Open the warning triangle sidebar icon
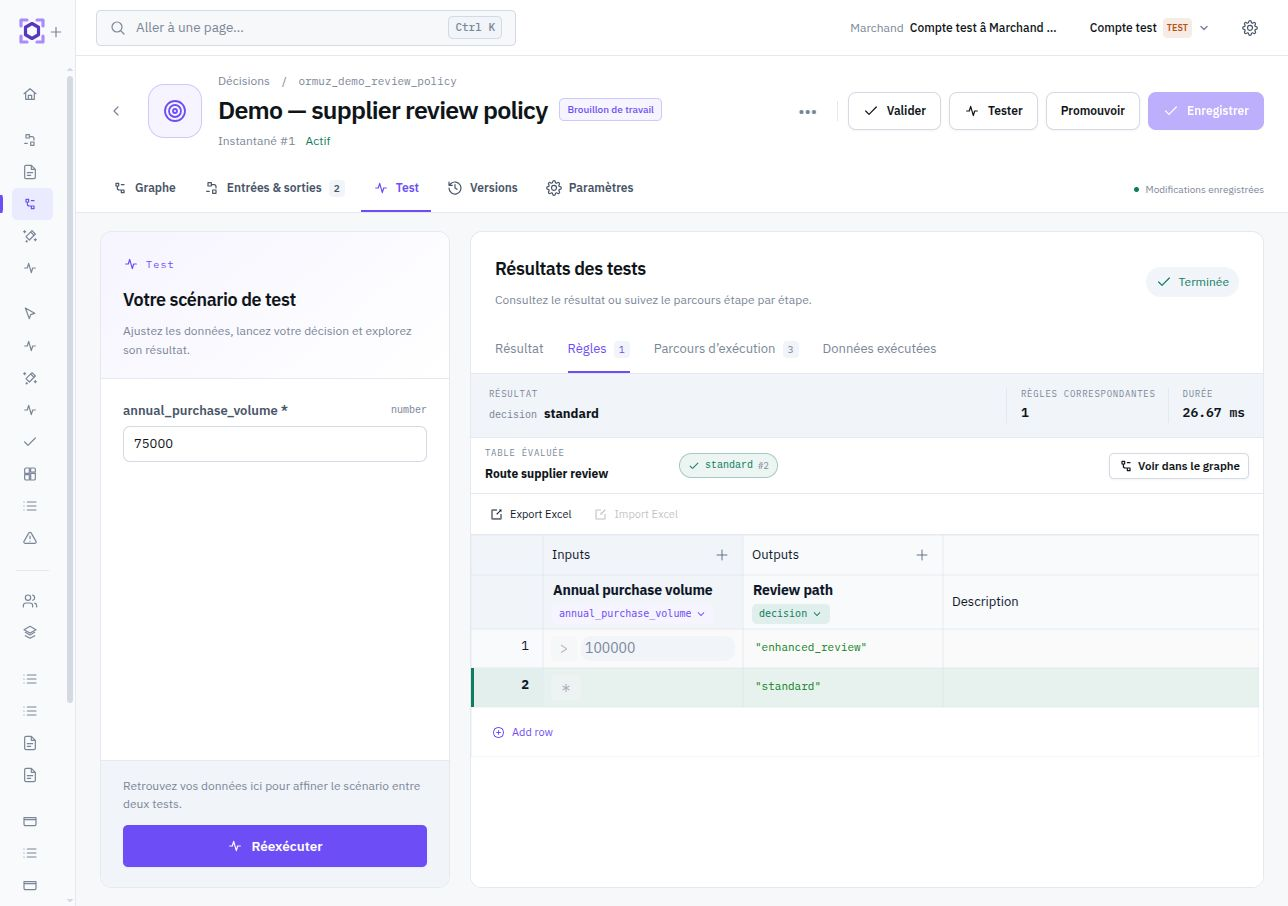 [30, 538]
